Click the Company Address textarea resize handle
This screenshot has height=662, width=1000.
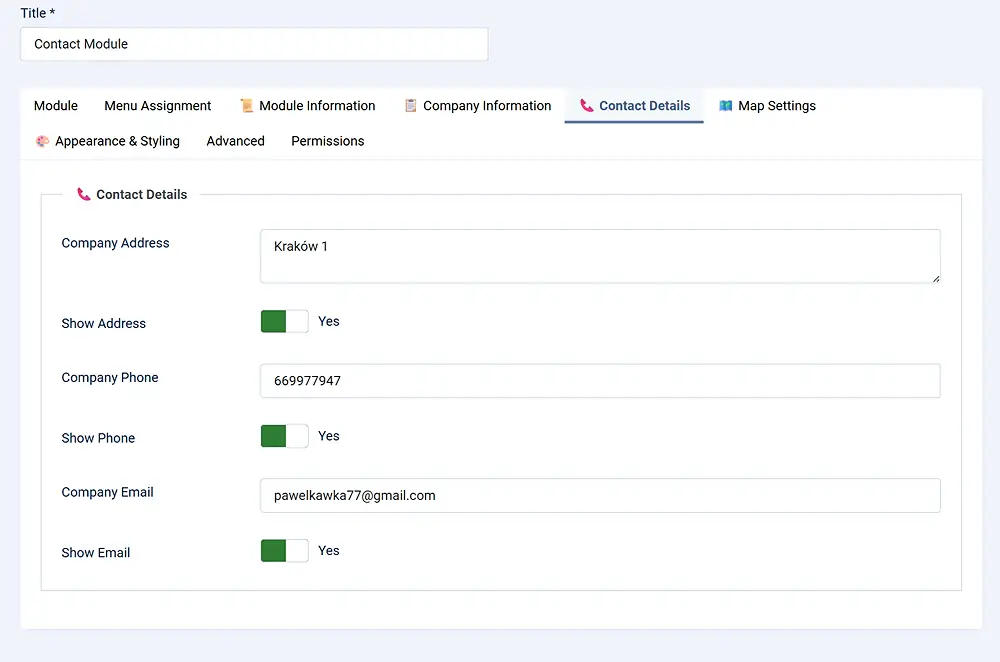935,278
